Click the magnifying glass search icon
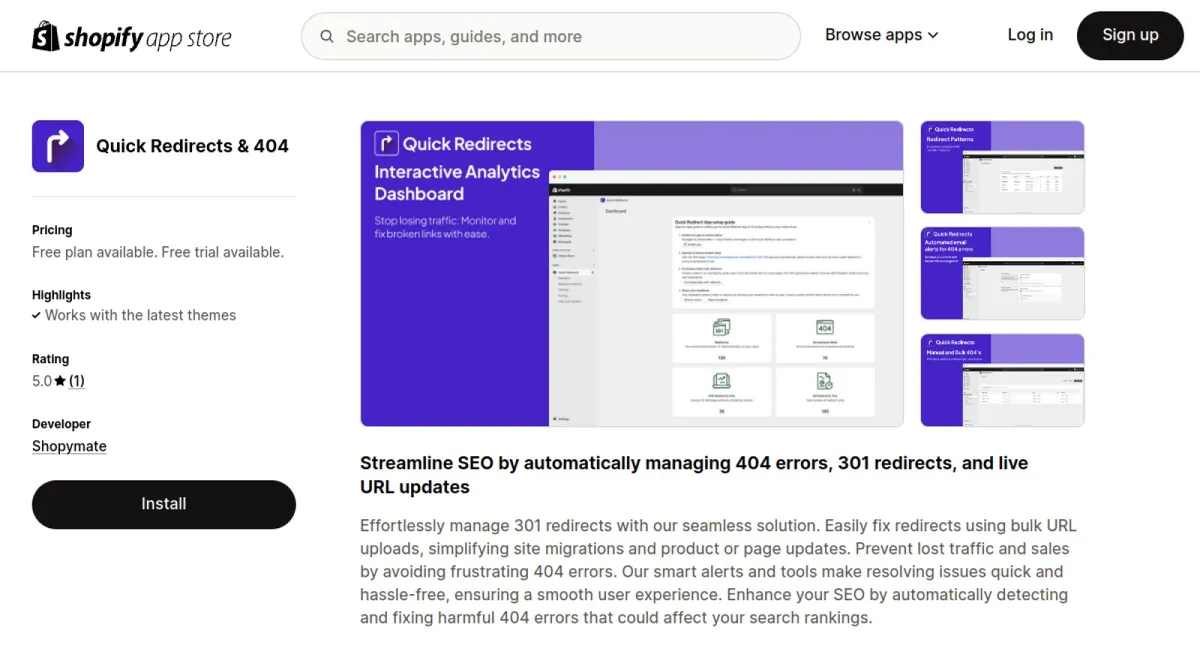The width and height of the screenshot is (1200, 650). click(326, 36)
